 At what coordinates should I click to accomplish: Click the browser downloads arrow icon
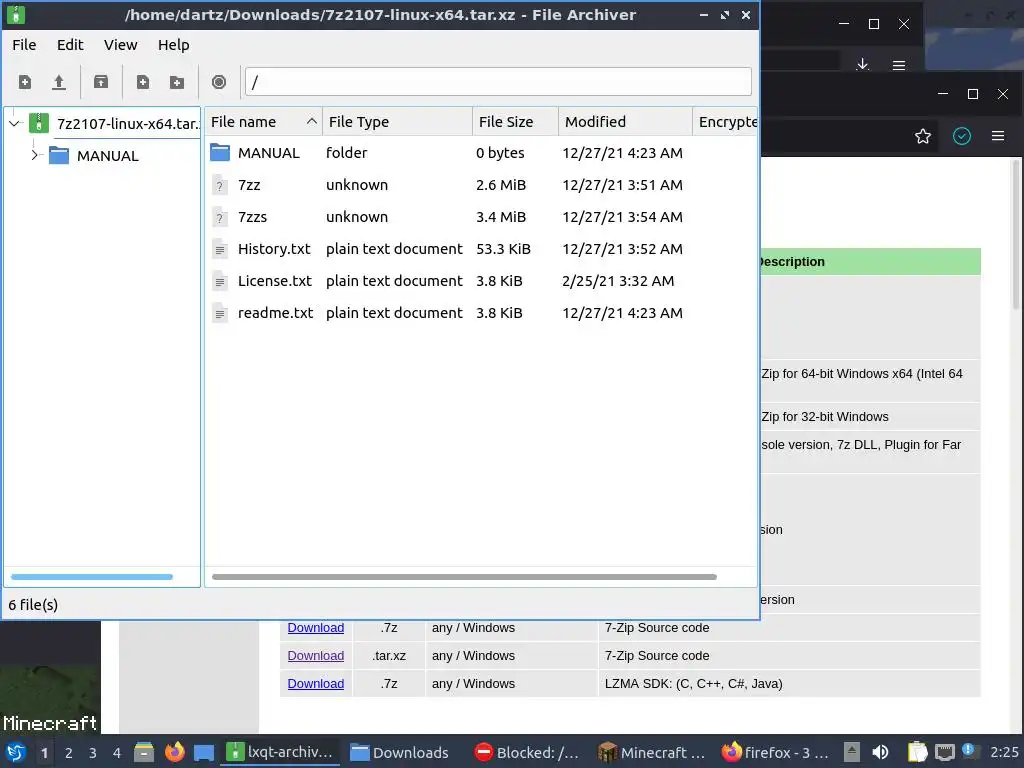tap(863, 64)
